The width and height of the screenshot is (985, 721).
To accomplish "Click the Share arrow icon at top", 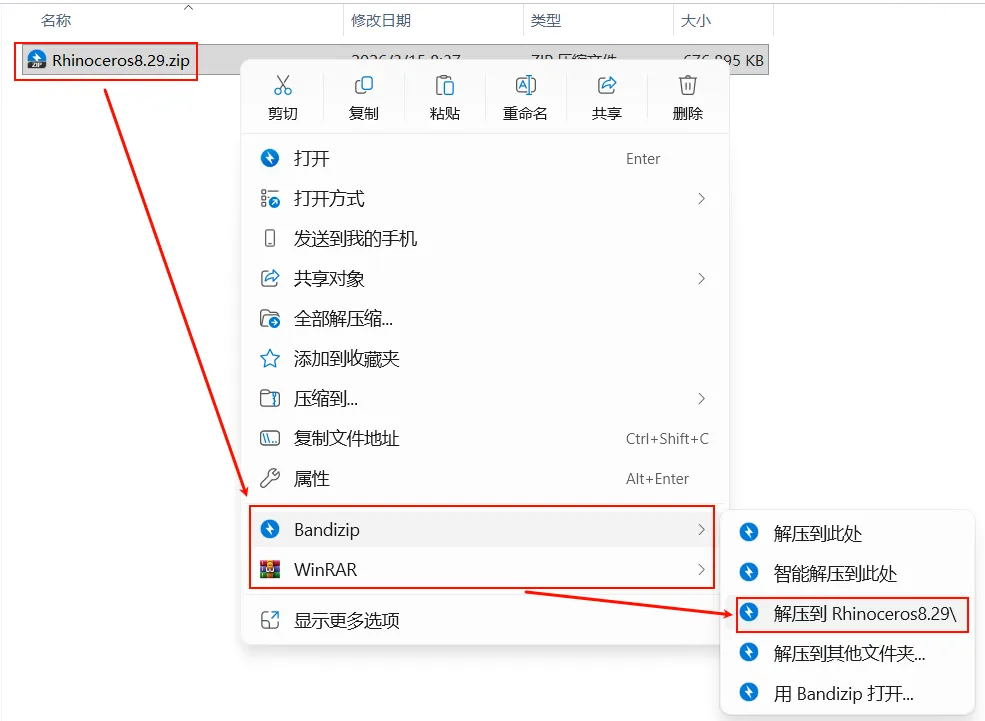I will coord(607,85).
